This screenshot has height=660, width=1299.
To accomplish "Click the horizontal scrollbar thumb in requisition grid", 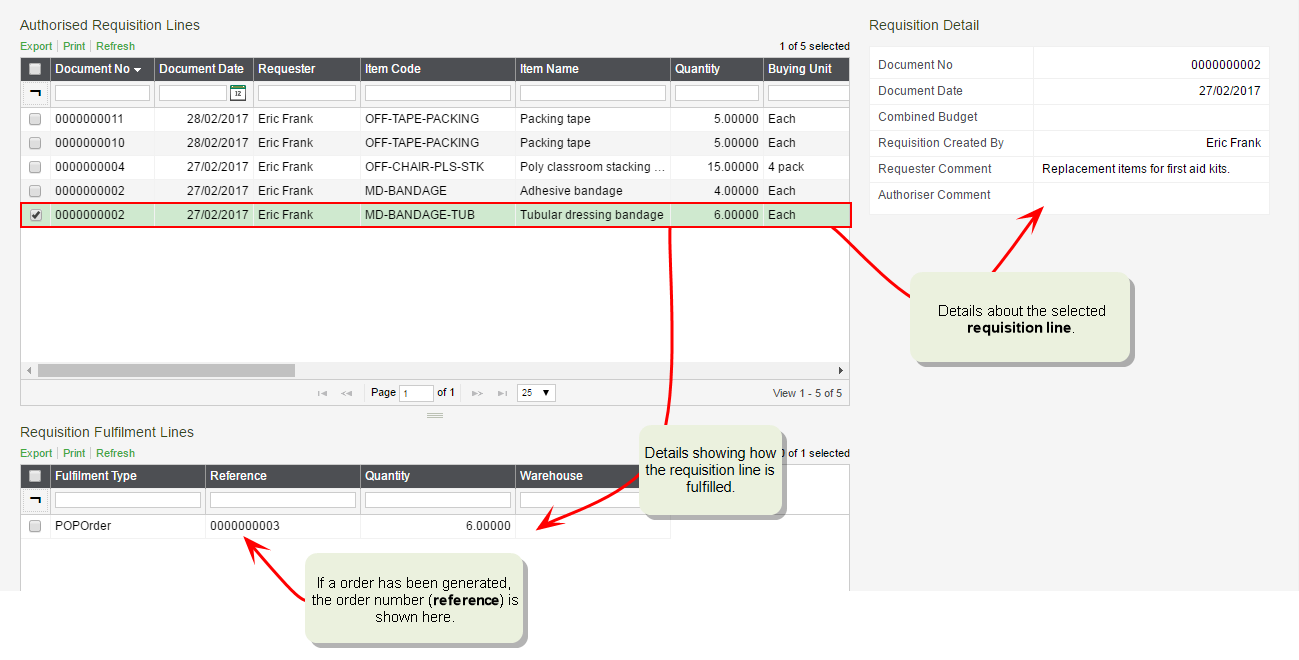I will coord(166,370).
